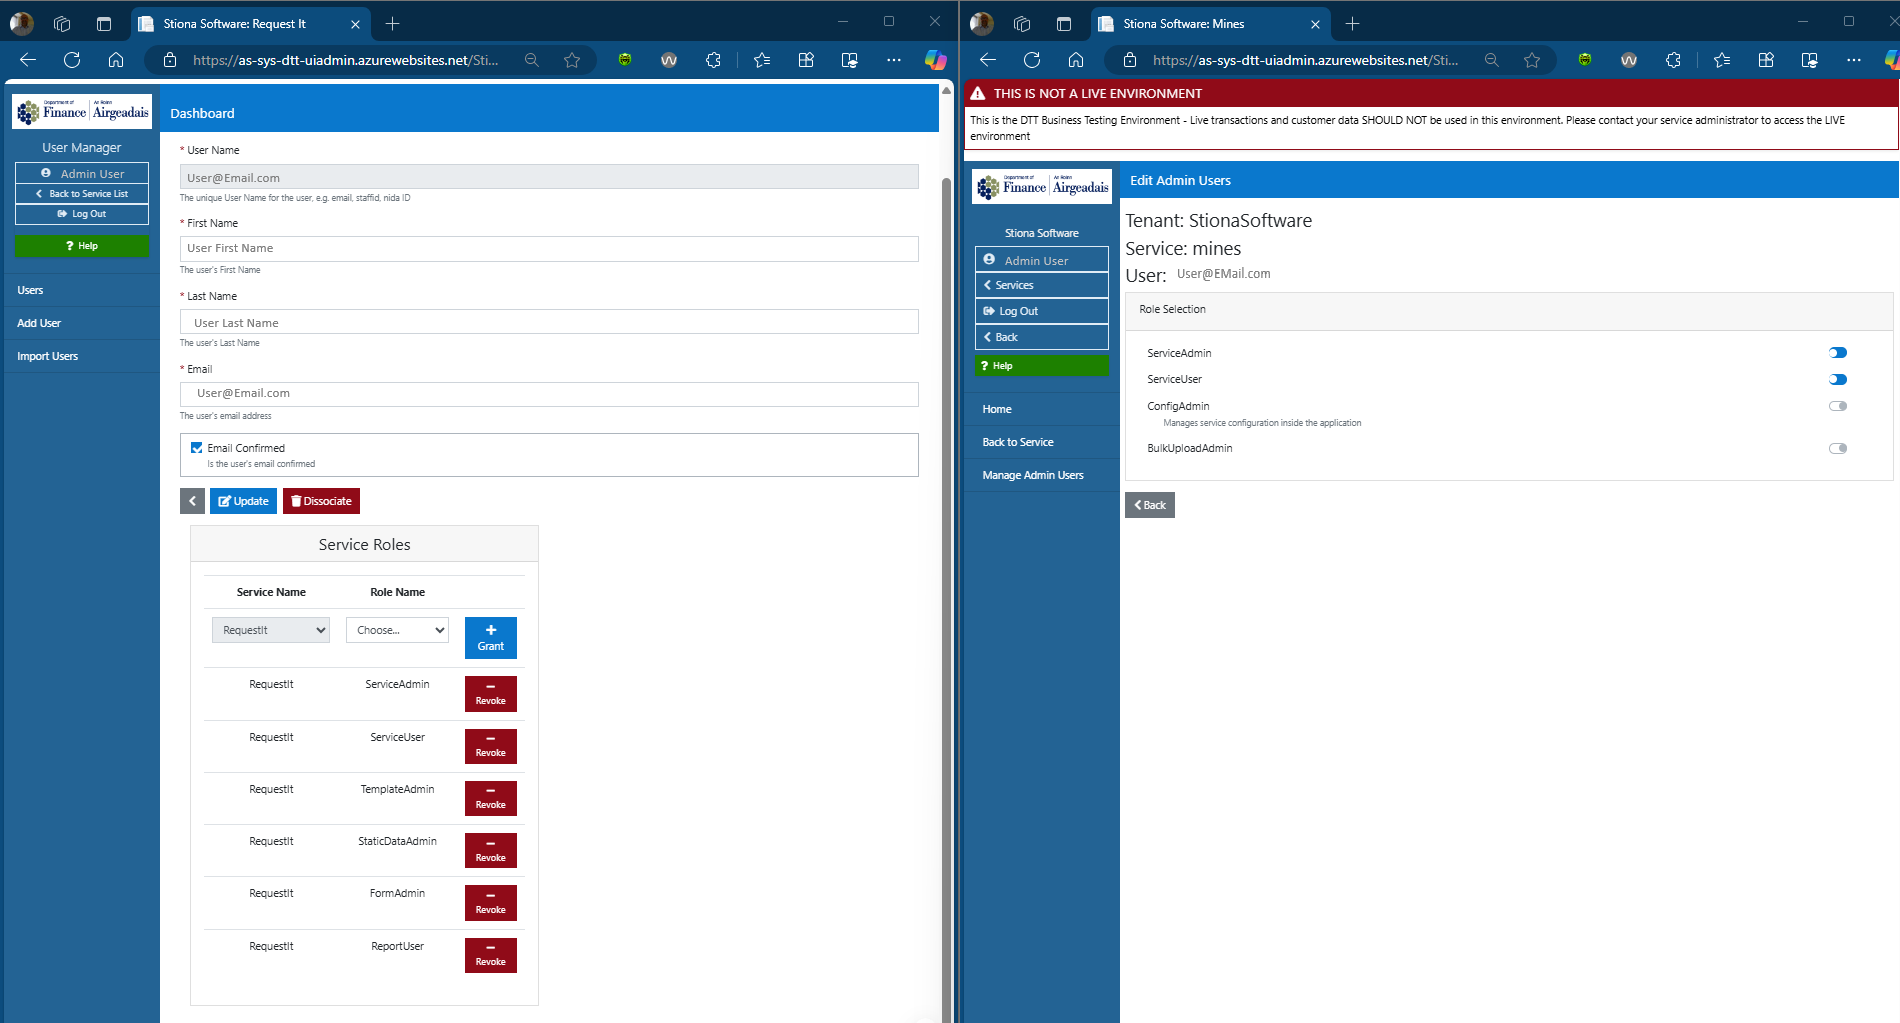This screenshot has width=1900, height=1023.
Task: Click back arrow in left browser window
Action: click(28, 60)
